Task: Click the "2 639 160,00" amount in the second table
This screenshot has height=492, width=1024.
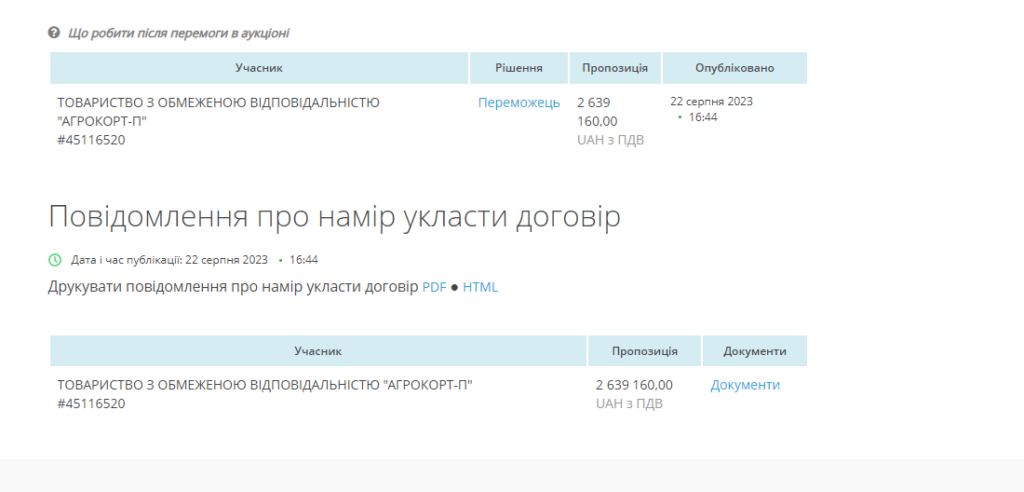Action: [634, 385]
